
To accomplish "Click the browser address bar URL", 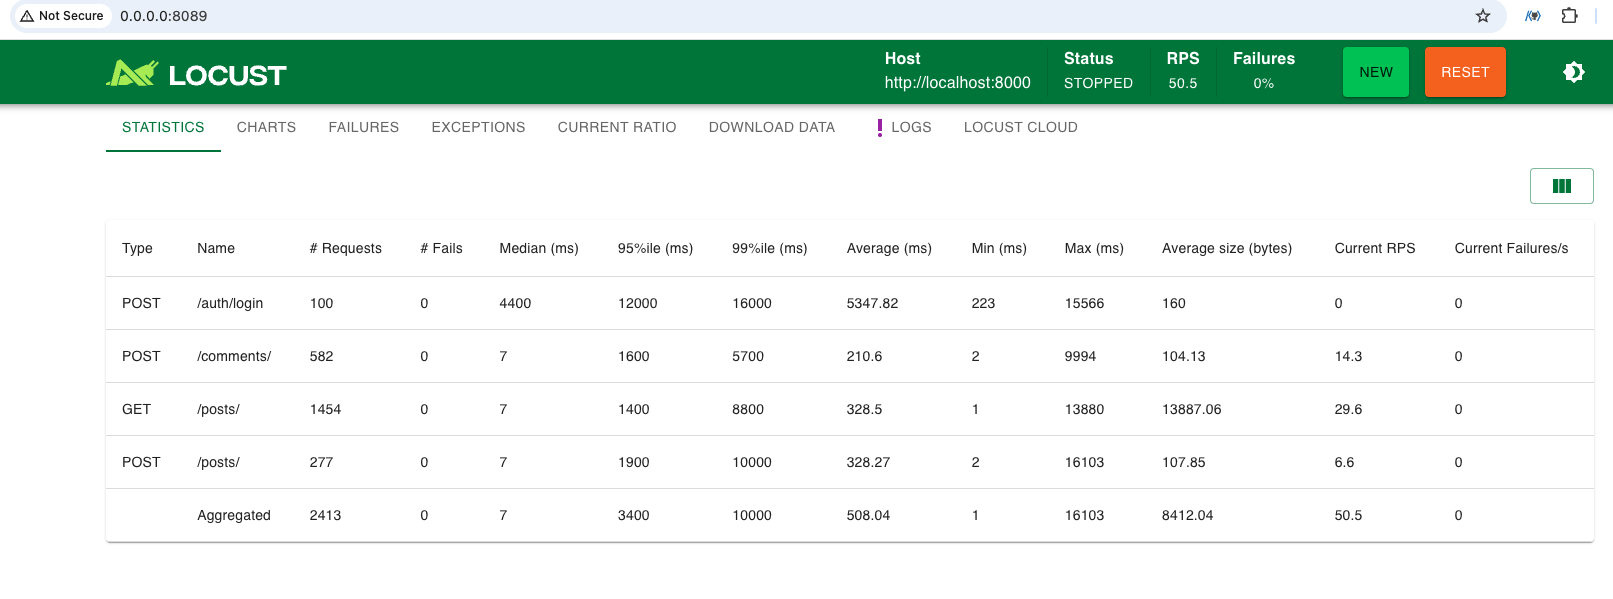I will pos(164,16).
